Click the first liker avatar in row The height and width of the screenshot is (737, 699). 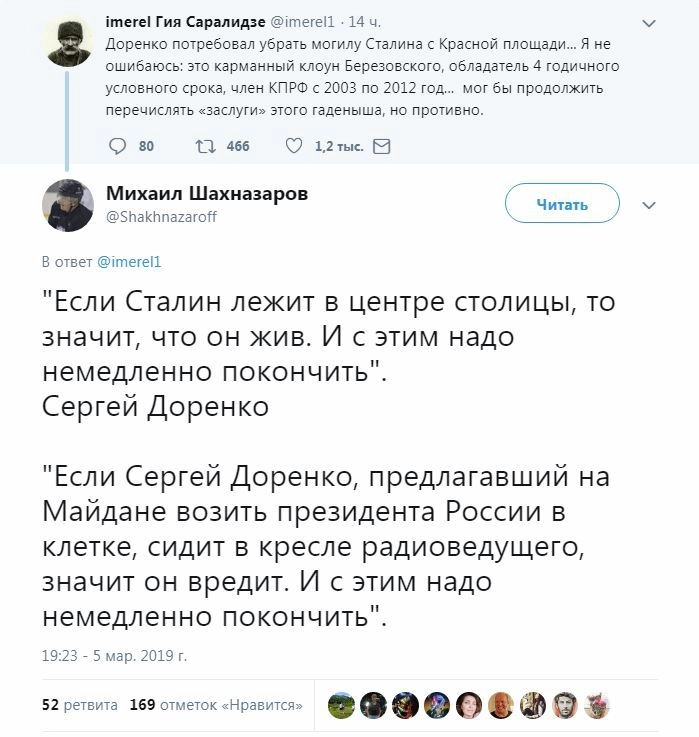[341, 704]
